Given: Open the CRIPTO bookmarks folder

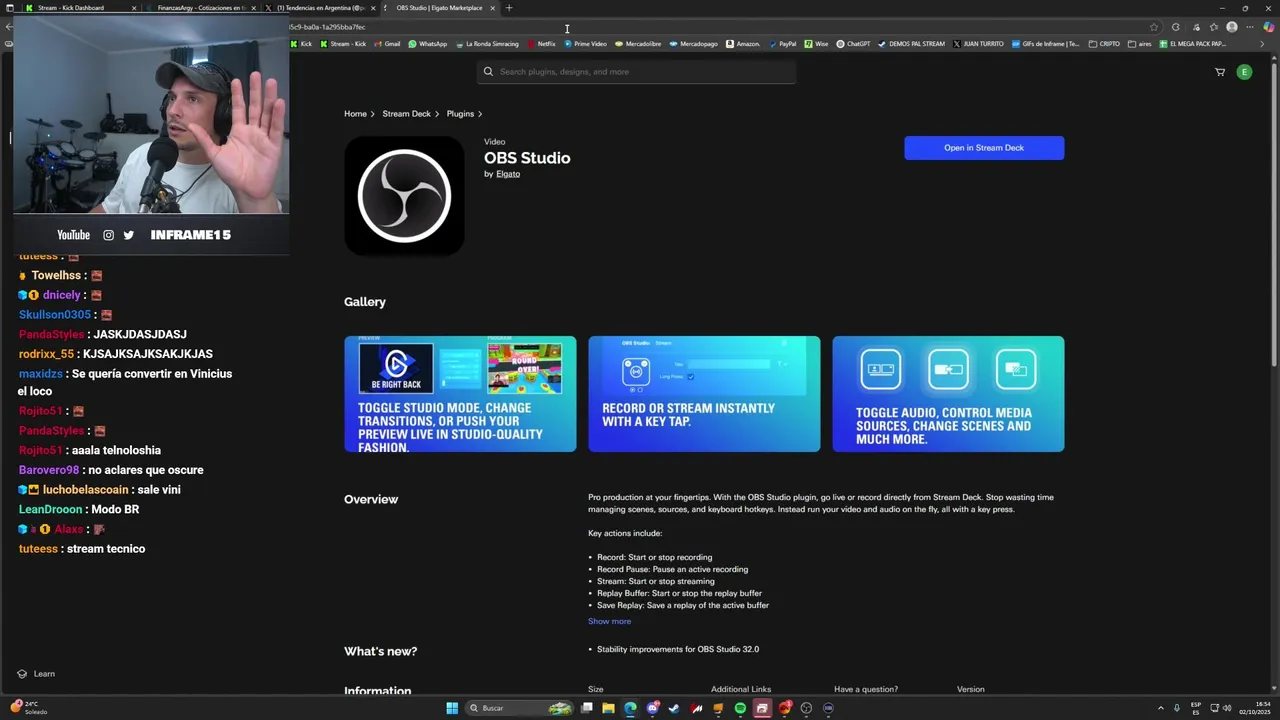Looking at the screenshot, I should click(1104, 44).
